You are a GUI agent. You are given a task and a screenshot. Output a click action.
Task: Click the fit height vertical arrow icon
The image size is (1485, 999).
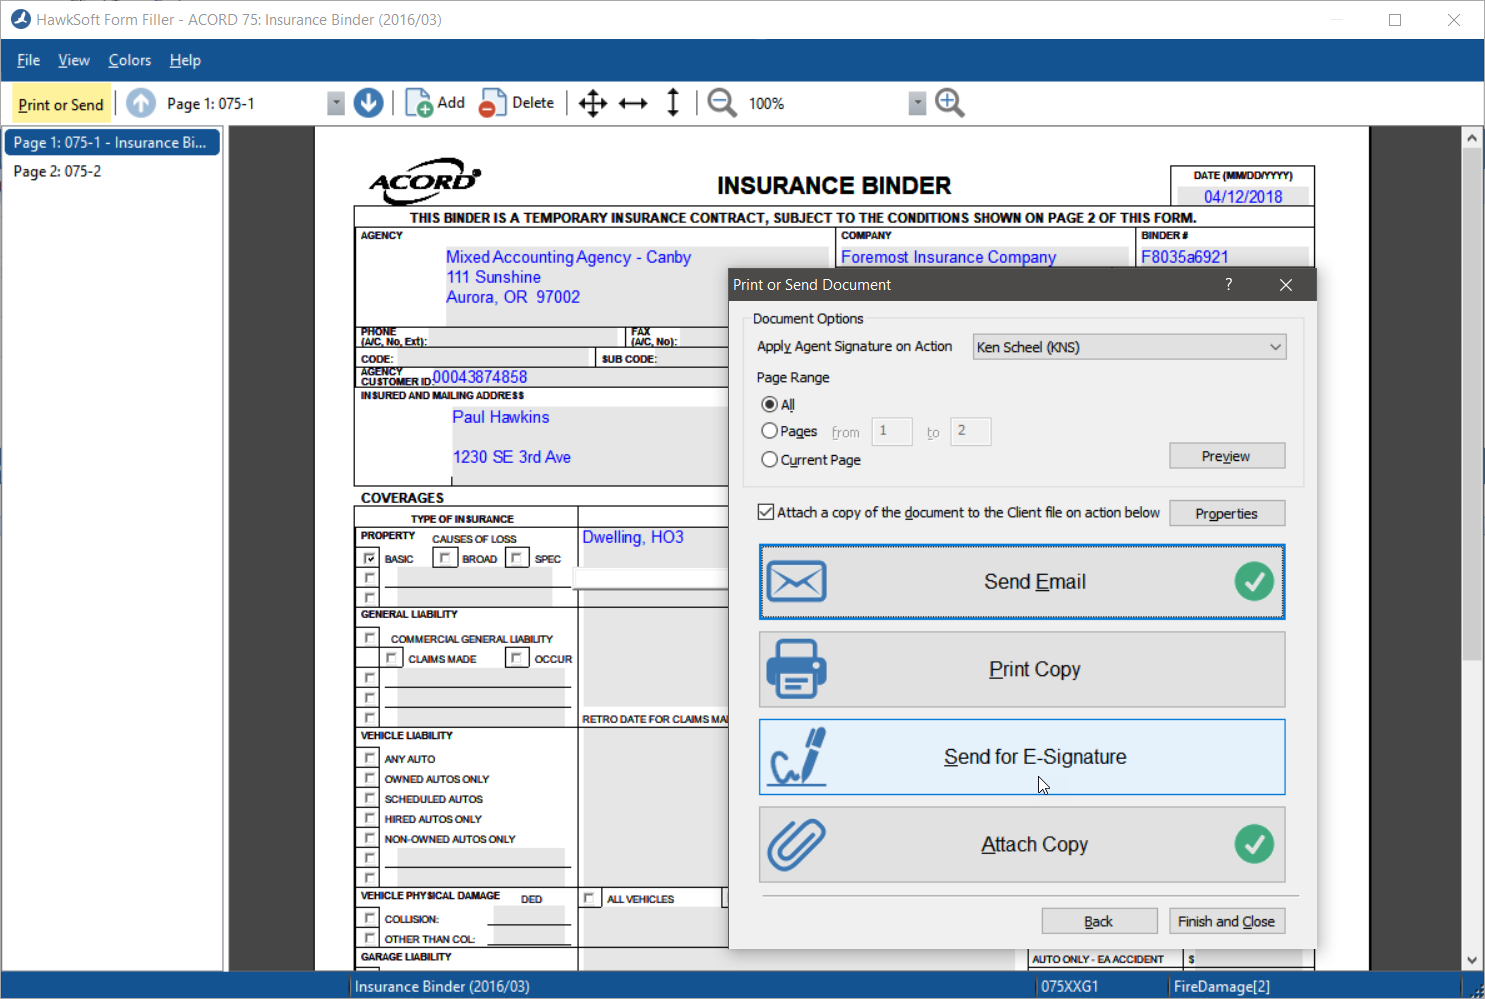pyautogui.click(x=673, y=103)
